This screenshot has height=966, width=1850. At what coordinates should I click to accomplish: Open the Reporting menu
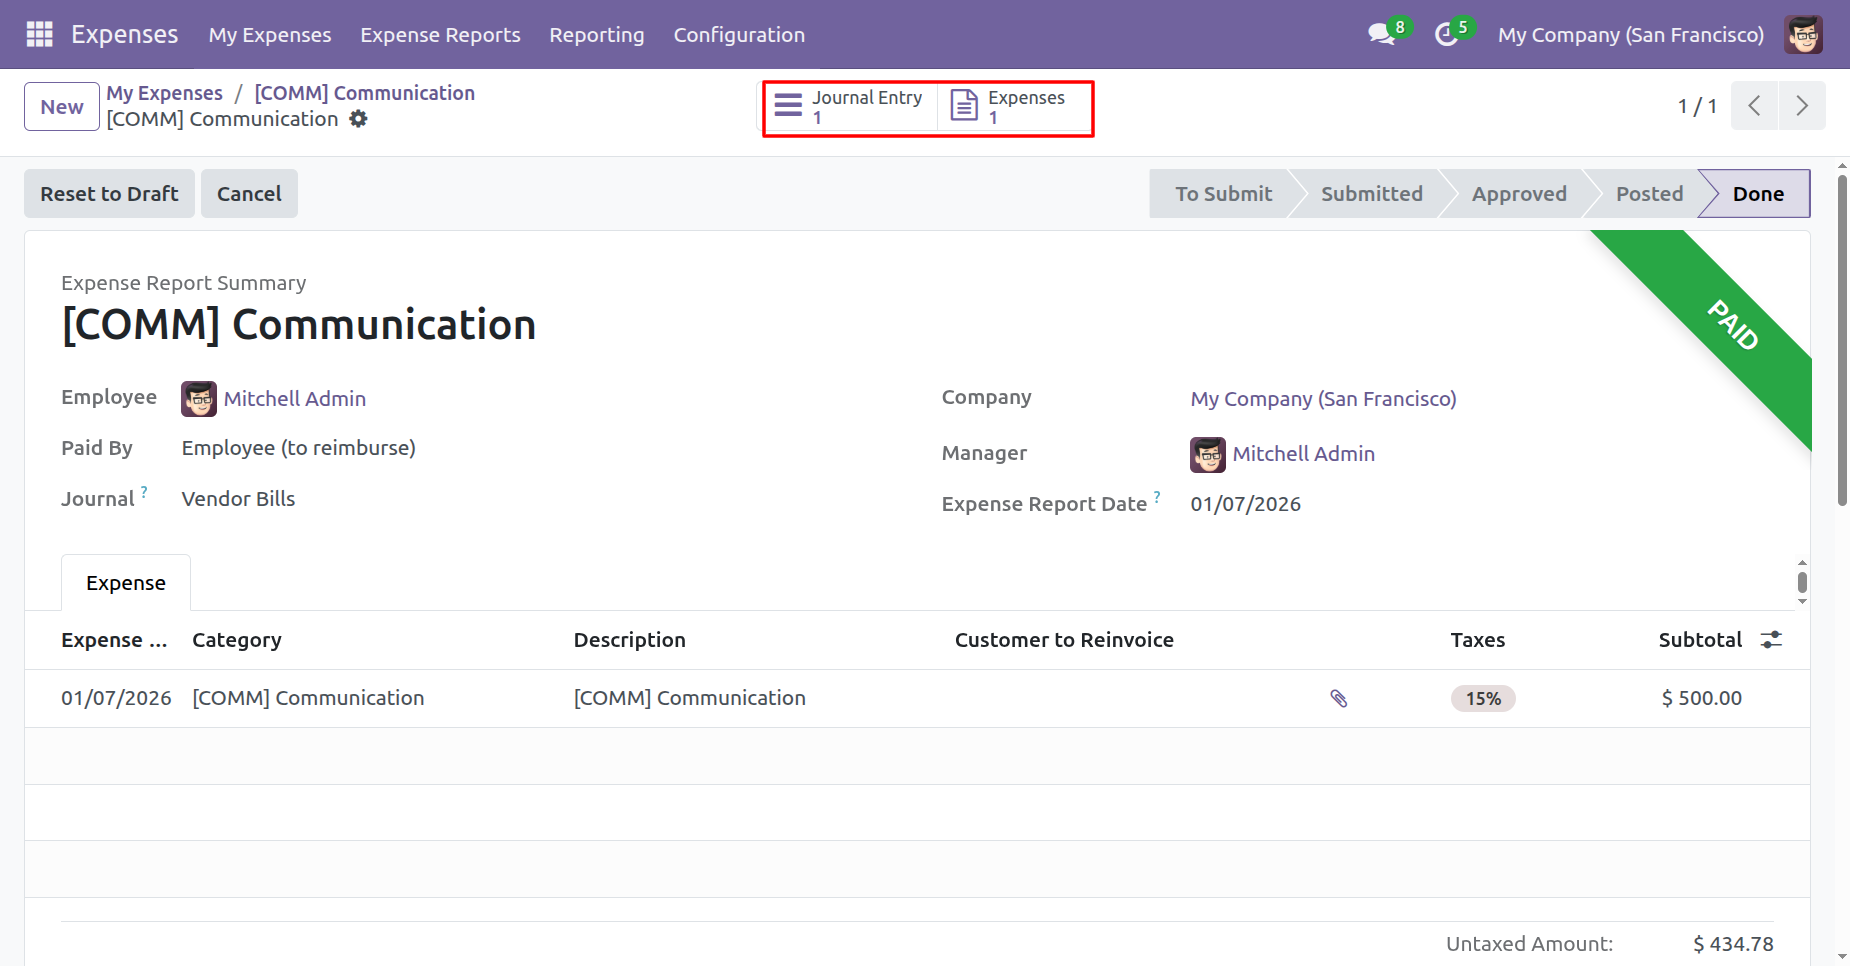click(596, 35)
